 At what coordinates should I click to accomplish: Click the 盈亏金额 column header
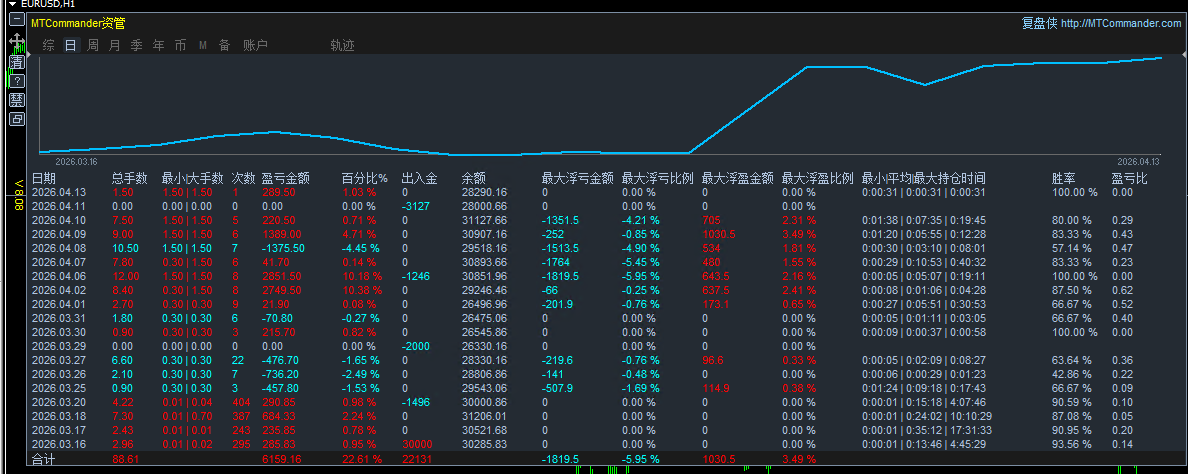285,178
